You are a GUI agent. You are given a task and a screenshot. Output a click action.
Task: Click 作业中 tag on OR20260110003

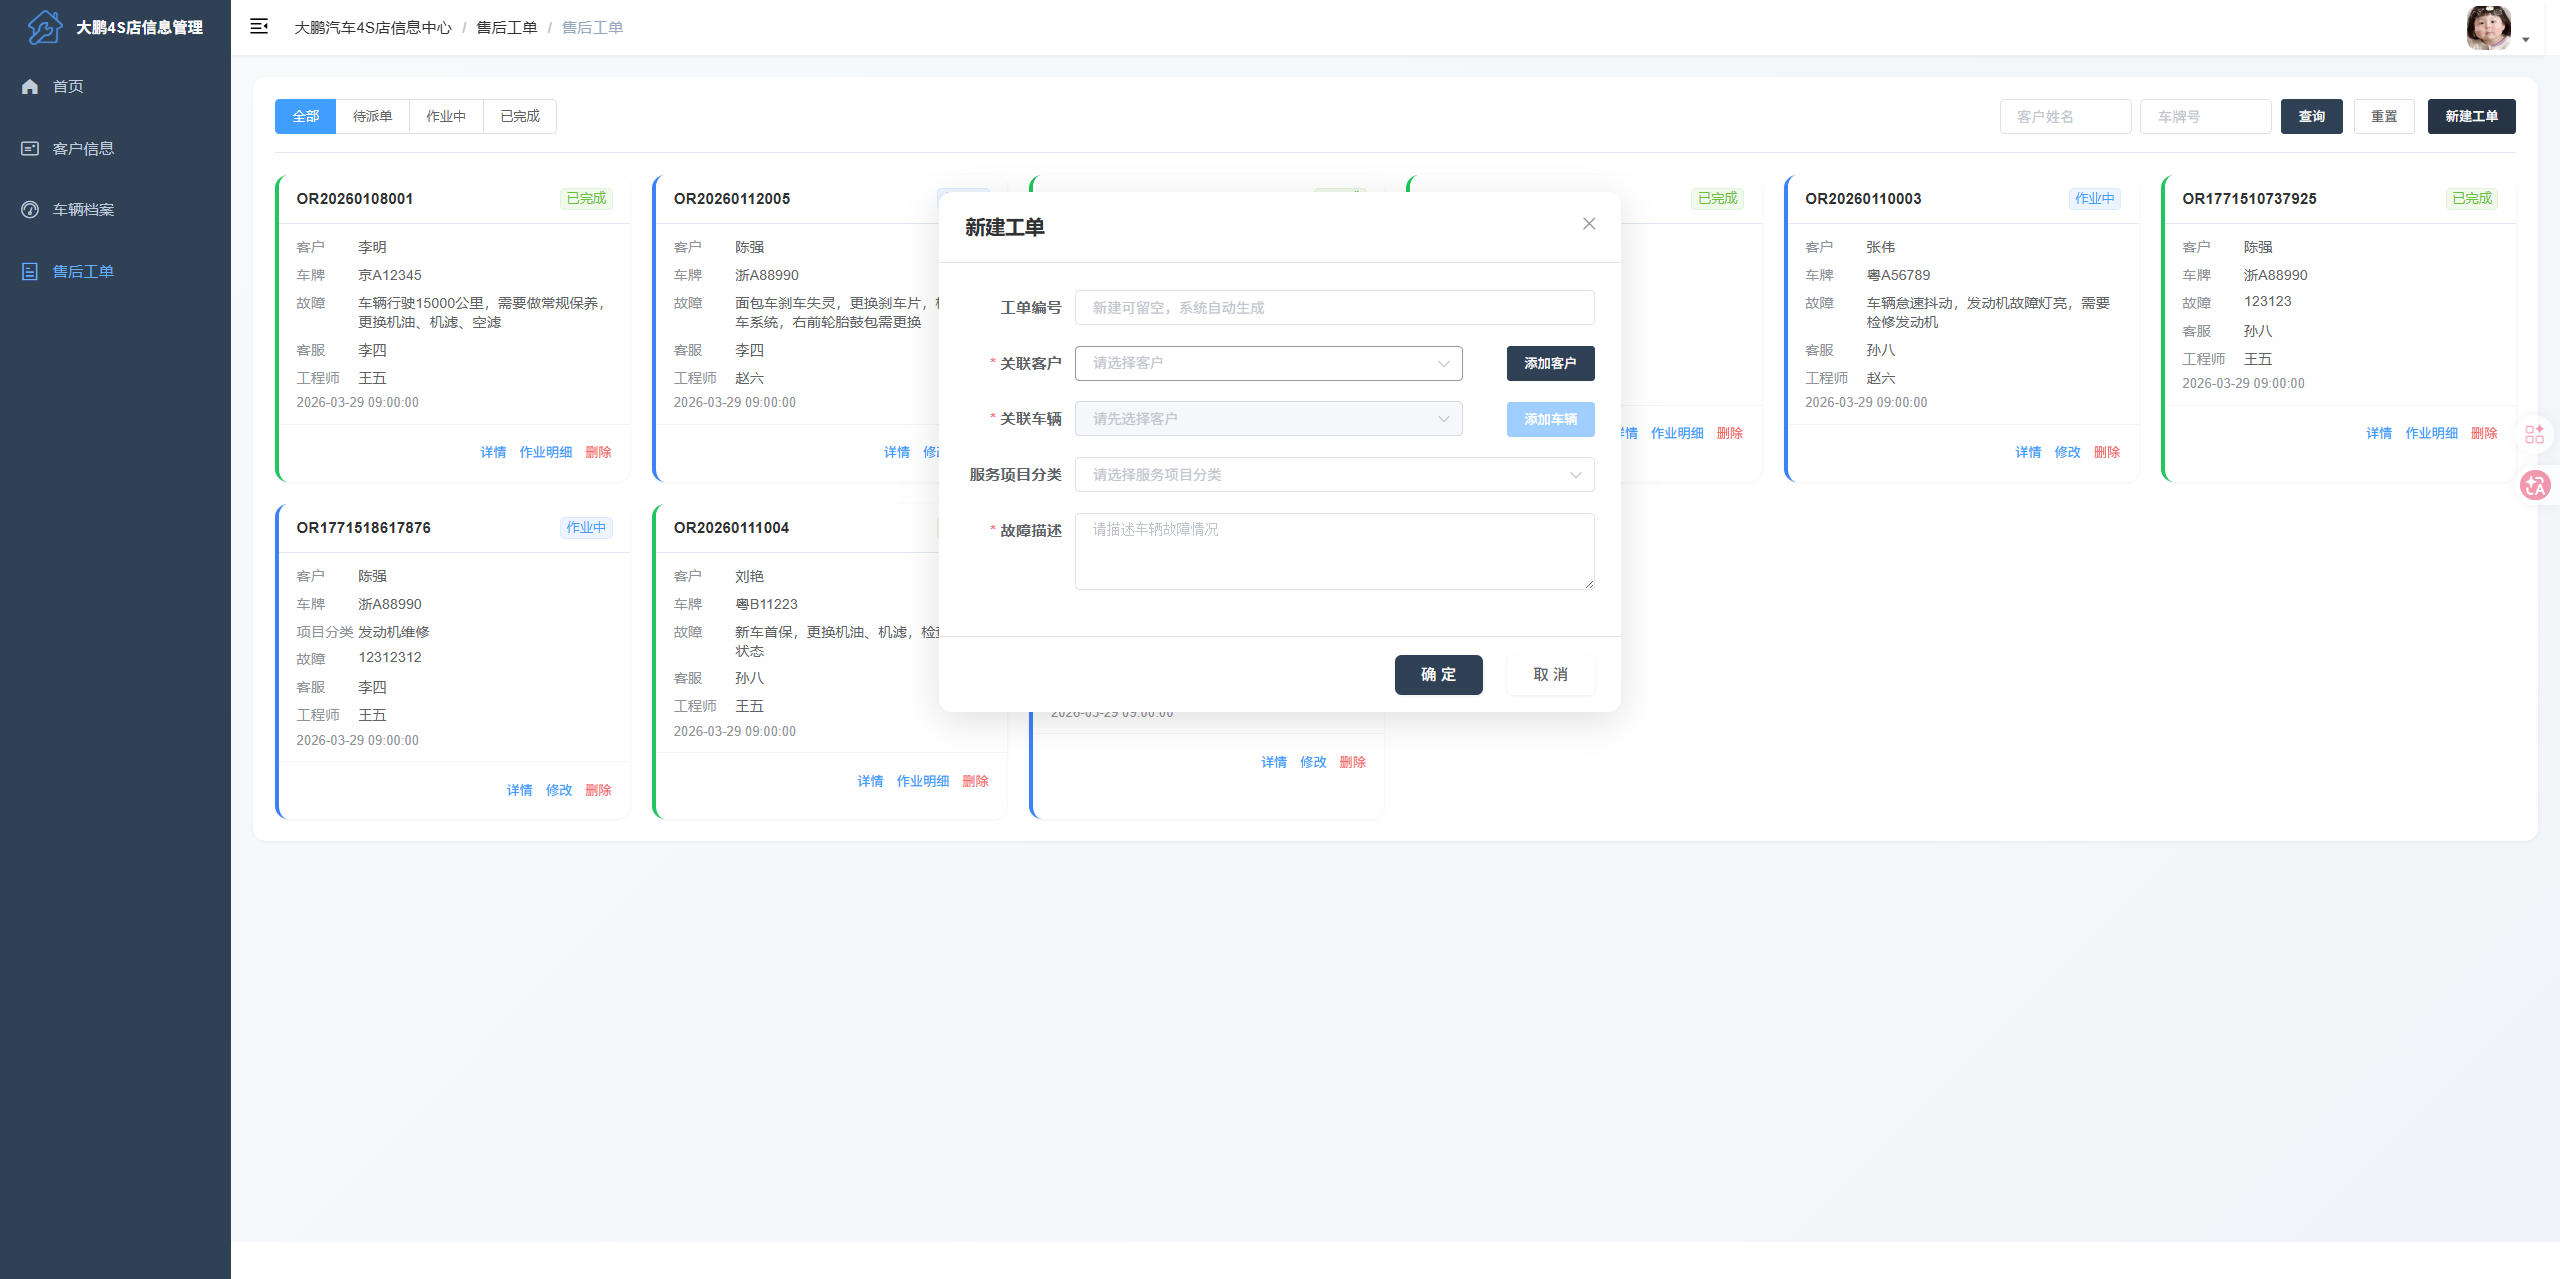pyautogui.click(x=2094, y=198)
